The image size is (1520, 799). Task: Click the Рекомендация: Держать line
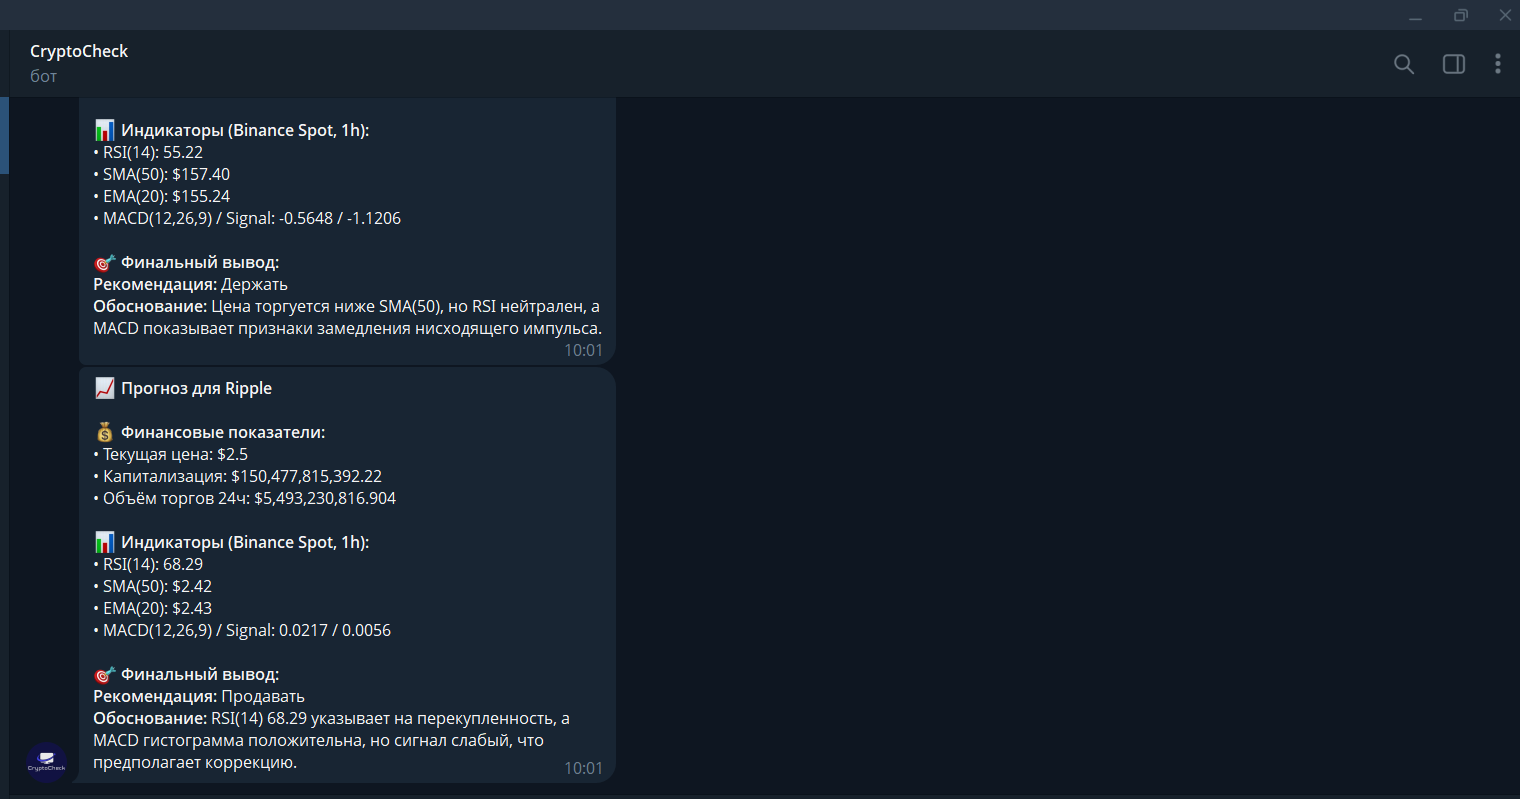tap(190, 284)
